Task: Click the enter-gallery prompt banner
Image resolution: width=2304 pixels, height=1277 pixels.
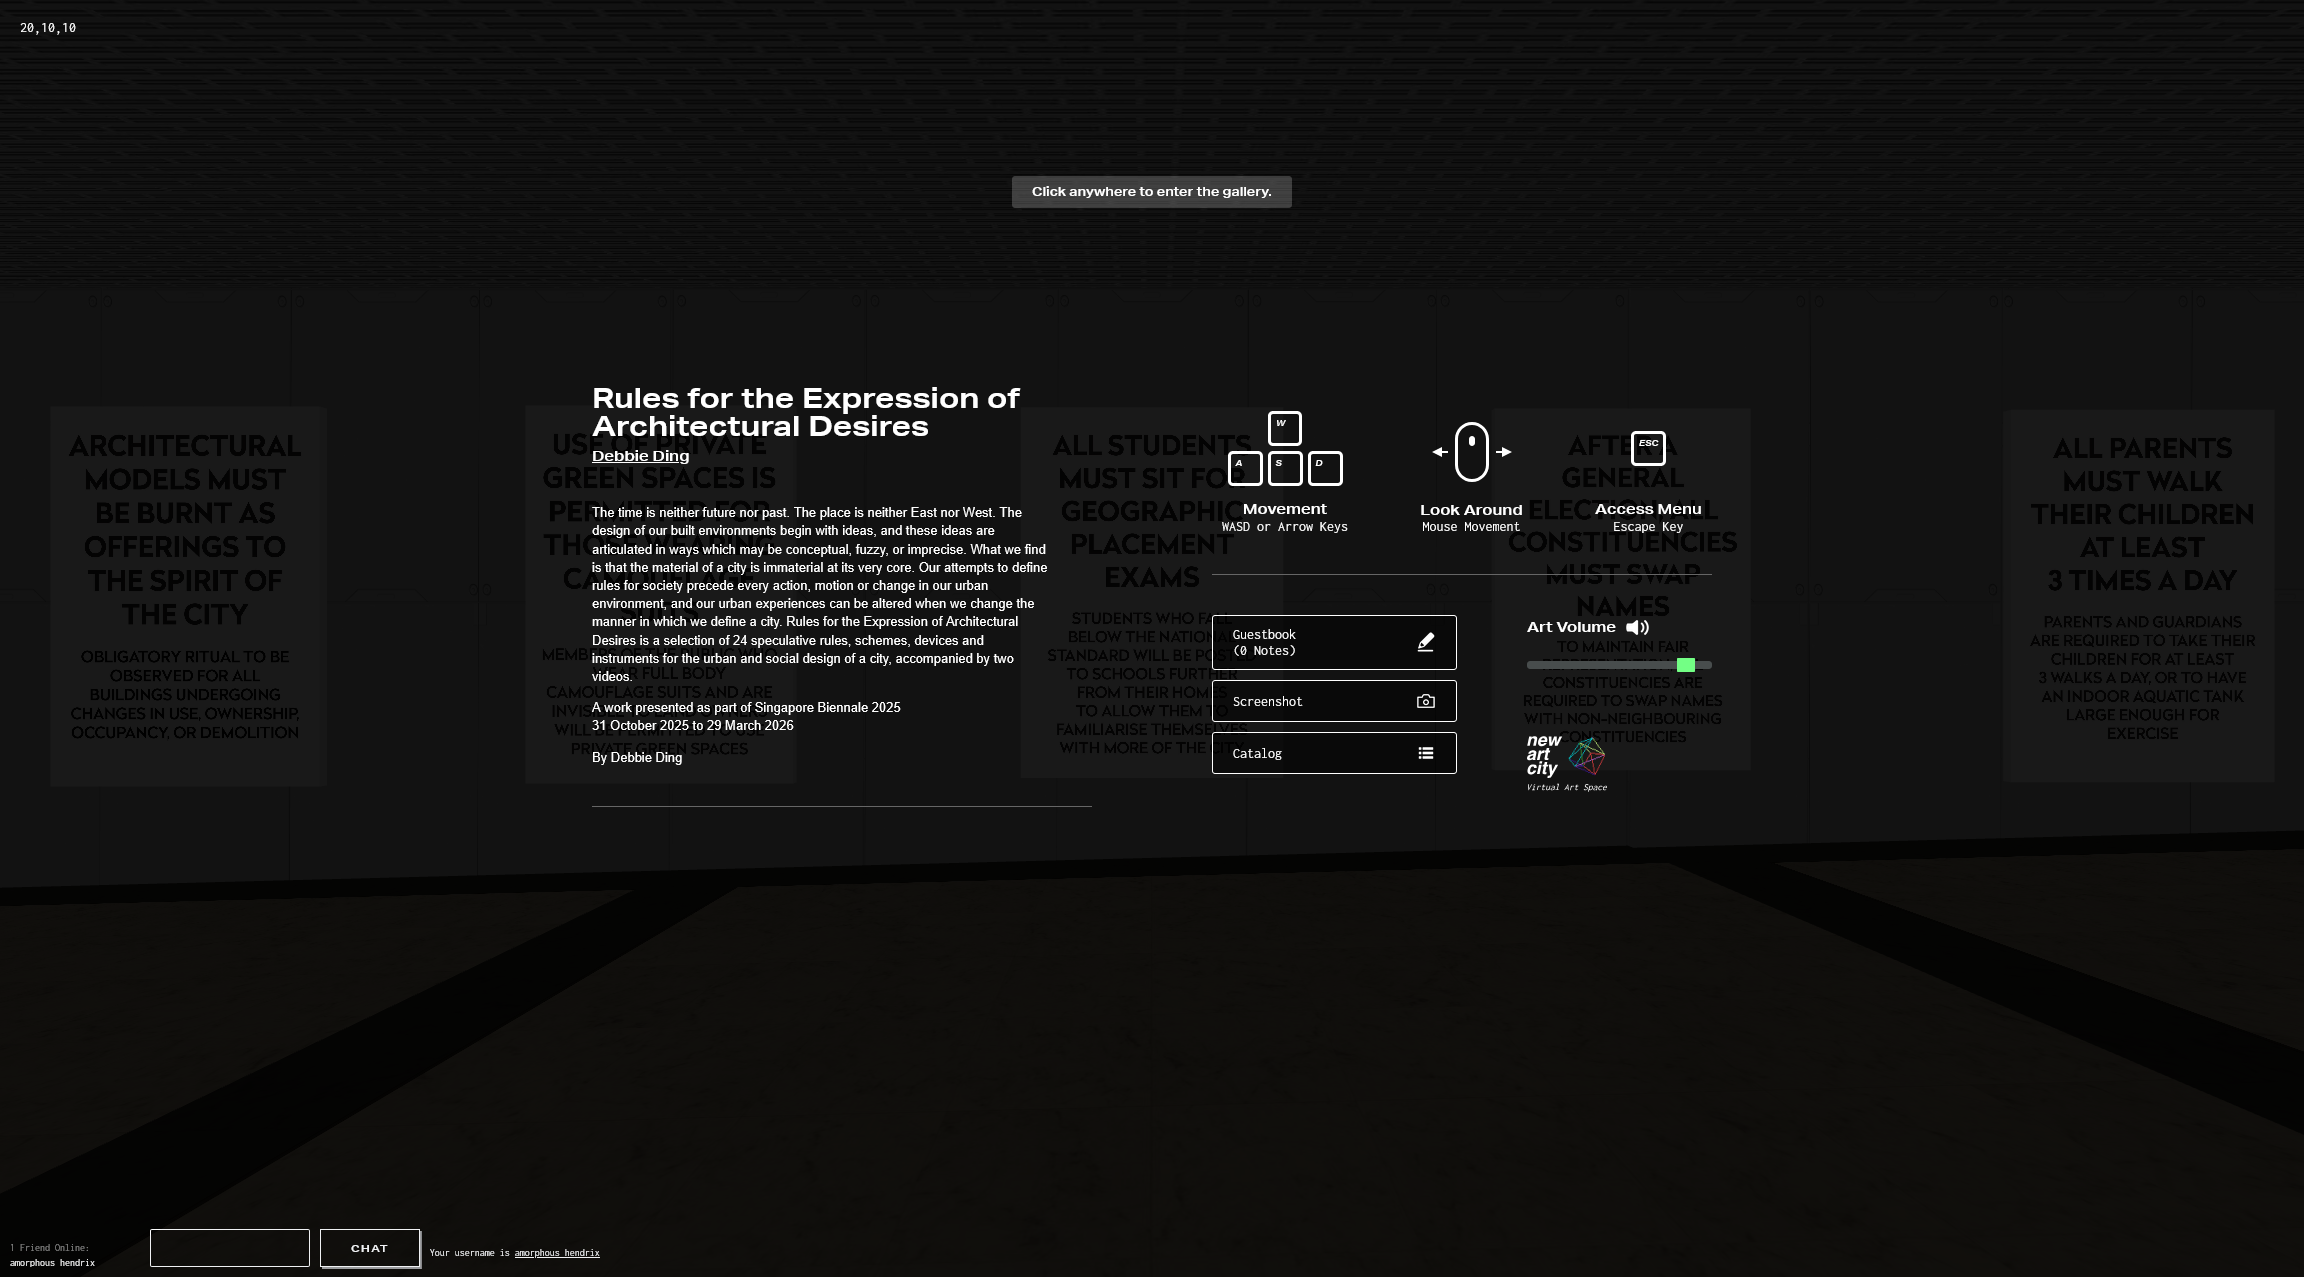Action: pyautogui.click(x=1151, y=192)
